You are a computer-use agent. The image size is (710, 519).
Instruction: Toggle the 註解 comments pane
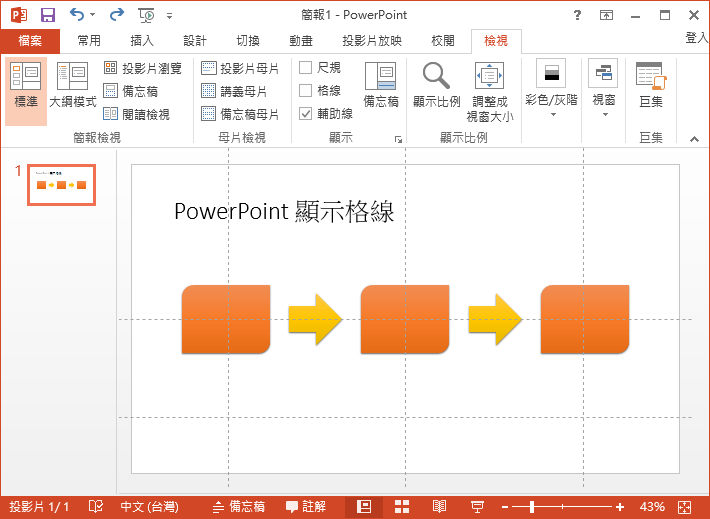[306, 506]
